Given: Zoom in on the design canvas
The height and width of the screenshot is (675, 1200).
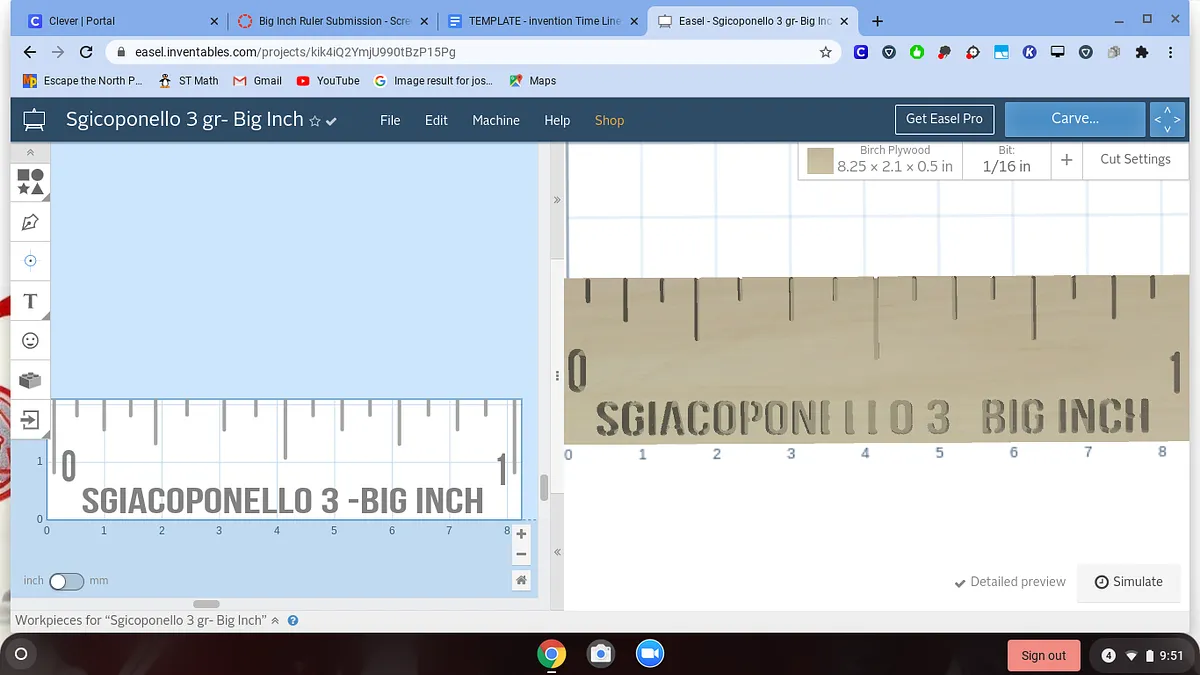Looking at the screenshot, I should [x=521, y=534].
